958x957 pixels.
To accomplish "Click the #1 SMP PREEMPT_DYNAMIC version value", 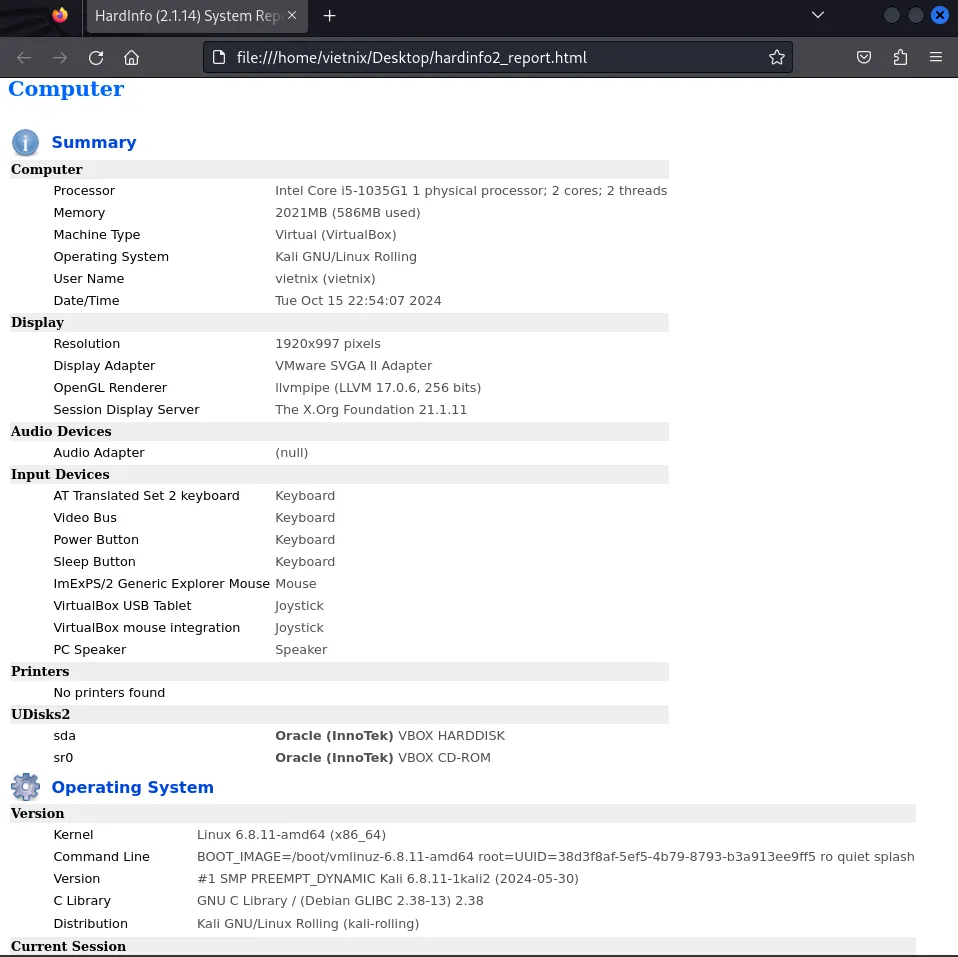I will point(387,879).
